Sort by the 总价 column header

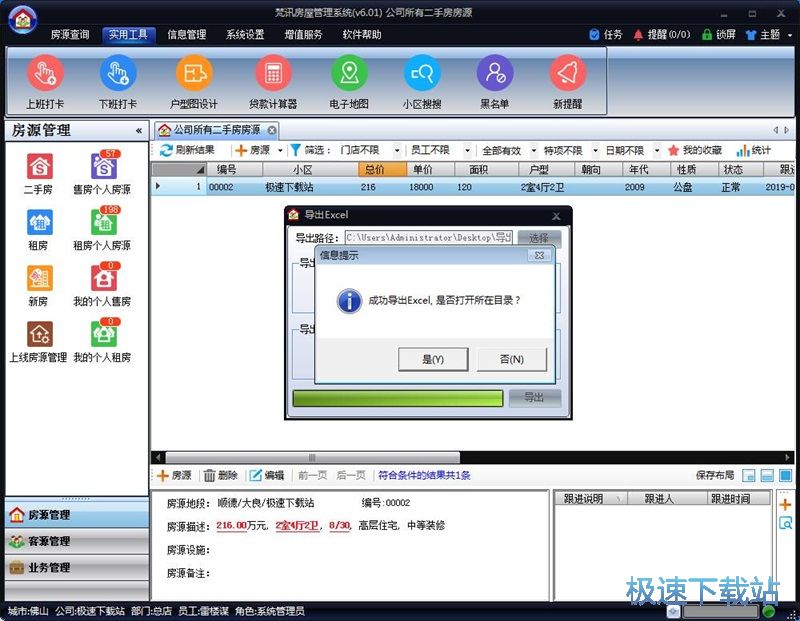pos(382,169)
